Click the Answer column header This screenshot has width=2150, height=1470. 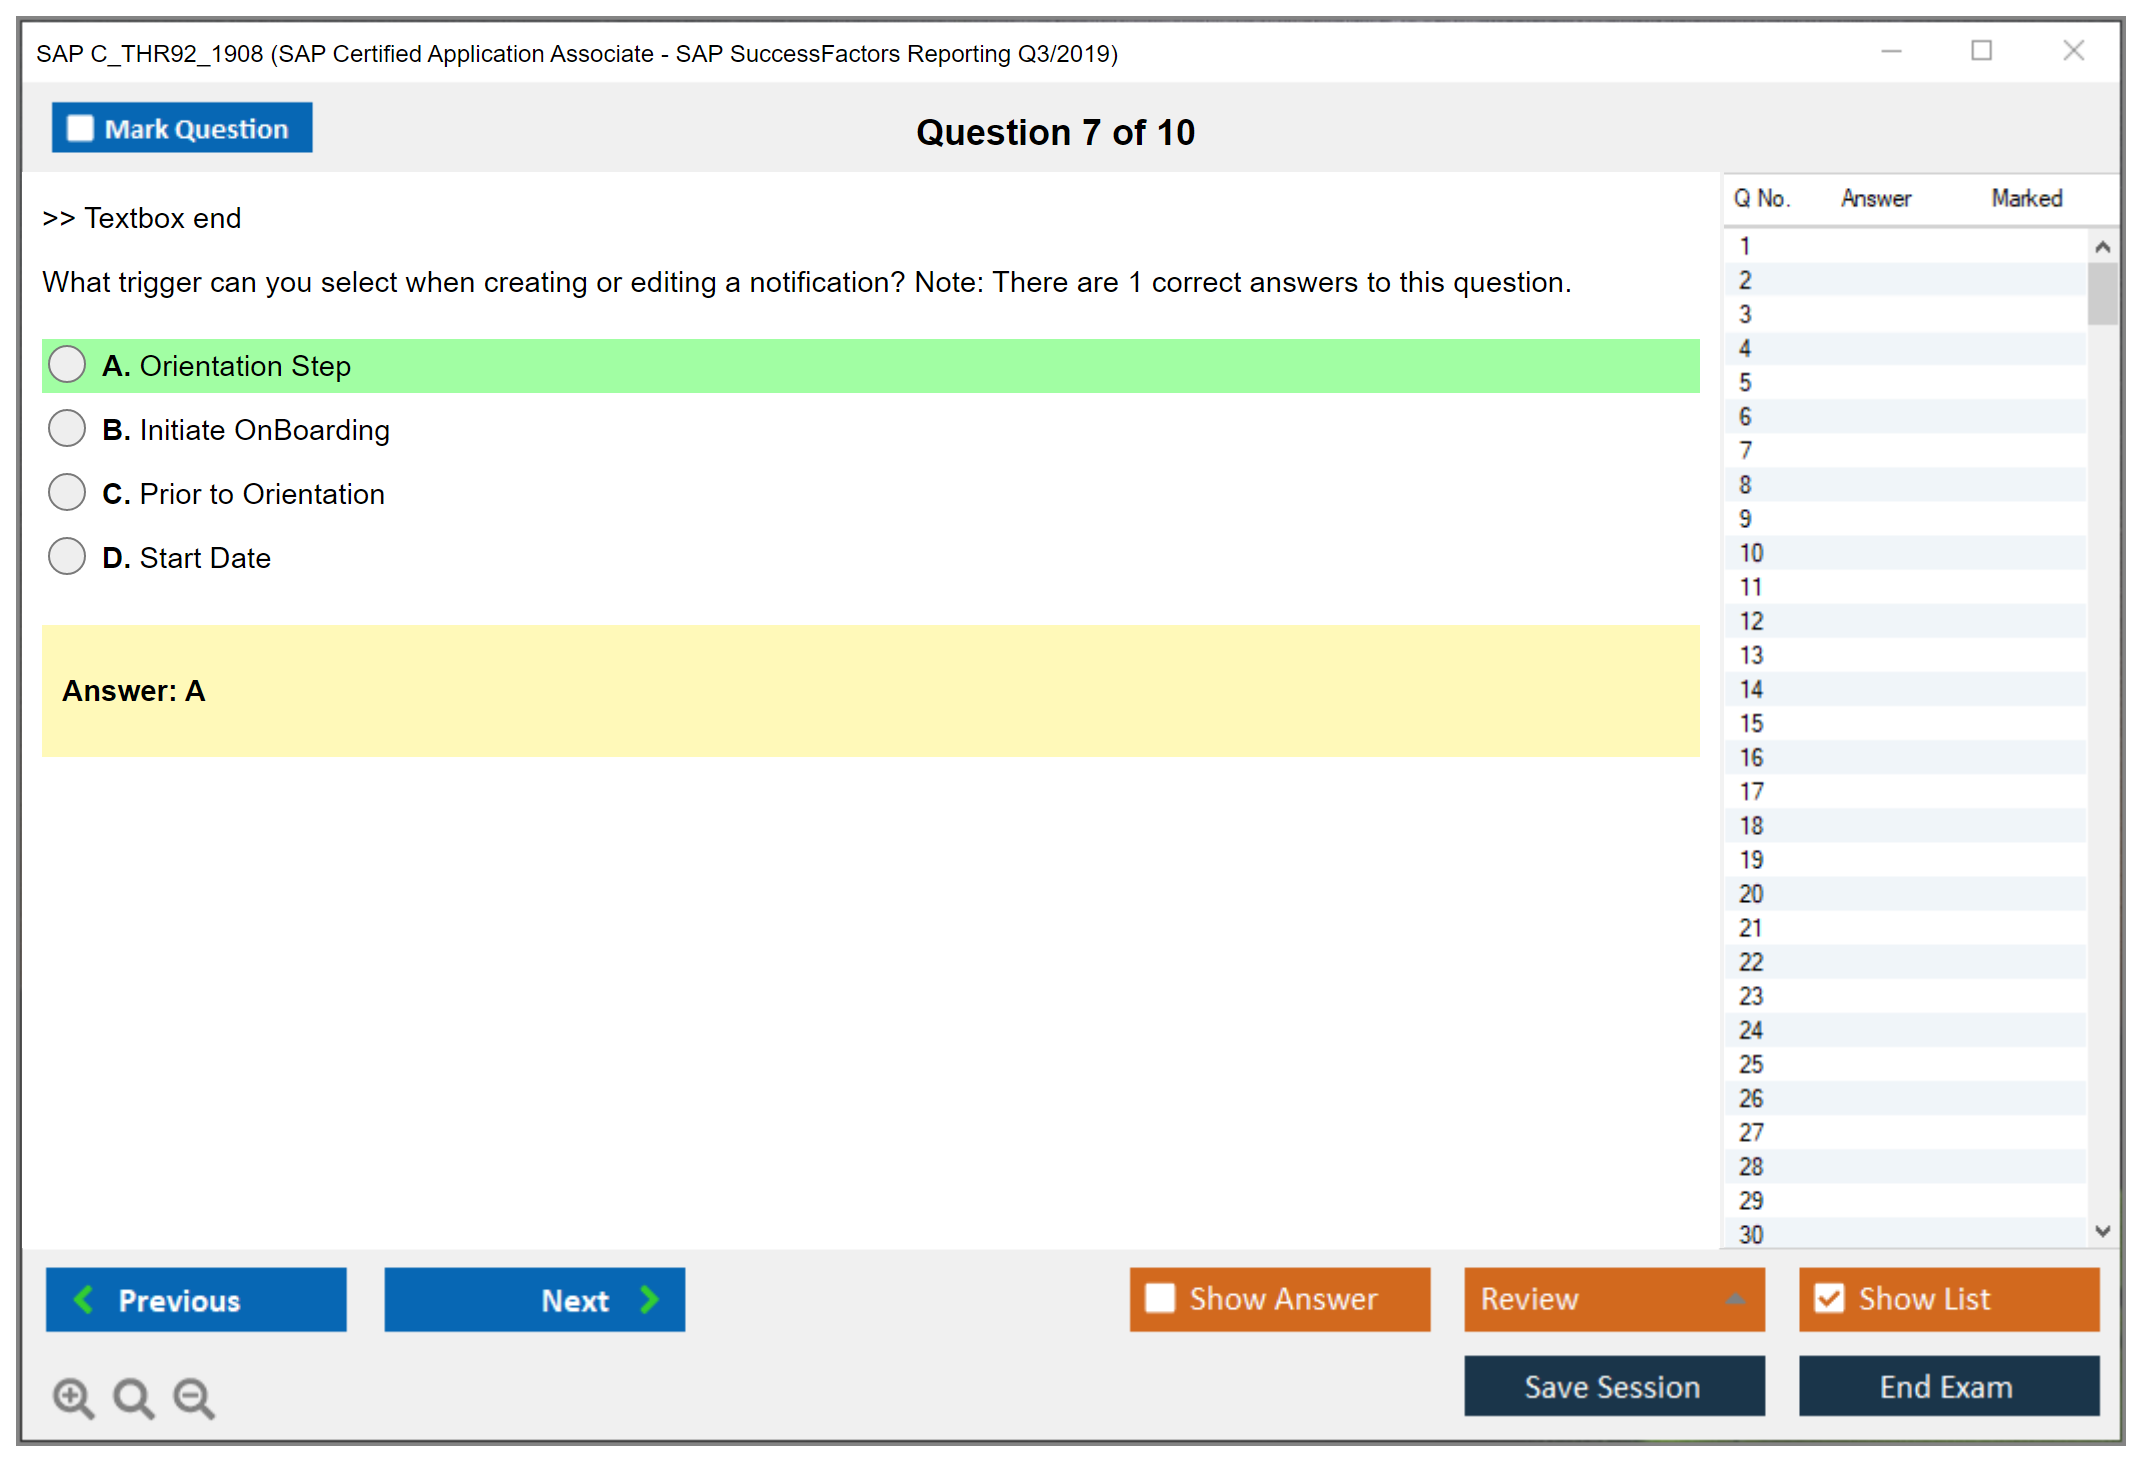click(1875, 198)
